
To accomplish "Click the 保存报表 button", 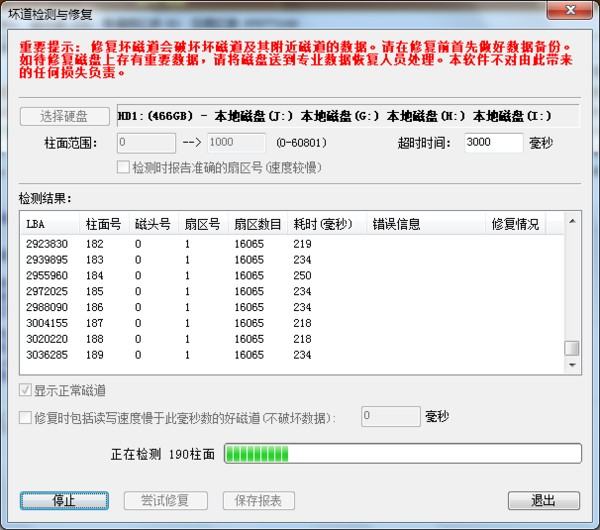I will pyautogui.click(x=259, y=501).
